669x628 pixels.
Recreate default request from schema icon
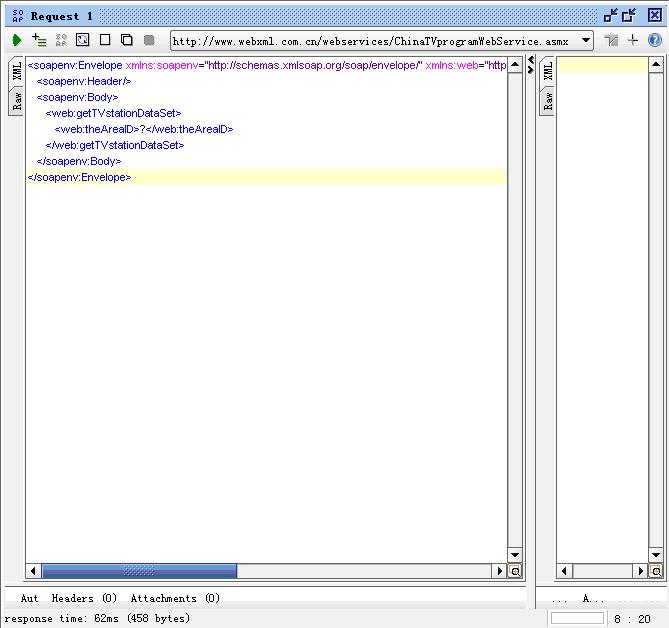[61, 40]
